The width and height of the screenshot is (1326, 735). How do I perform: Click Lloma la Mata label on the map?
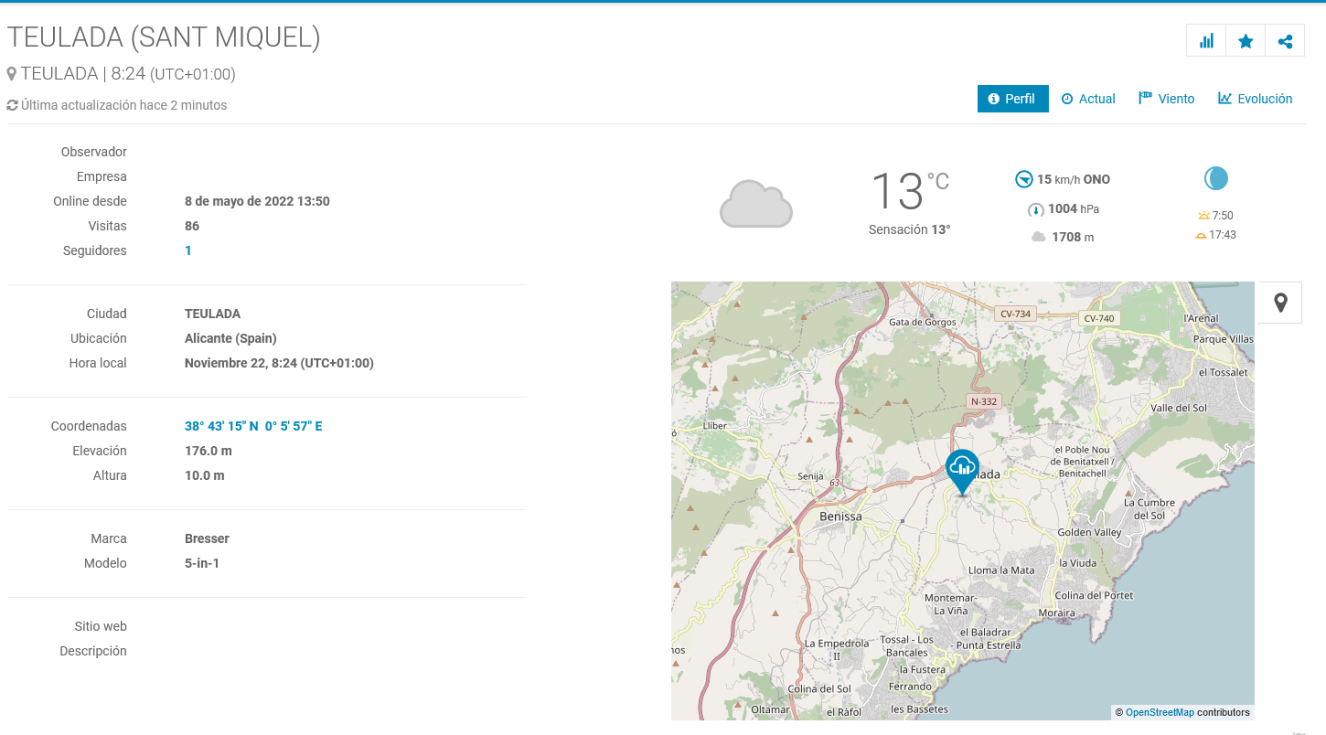click(1001, 570)
